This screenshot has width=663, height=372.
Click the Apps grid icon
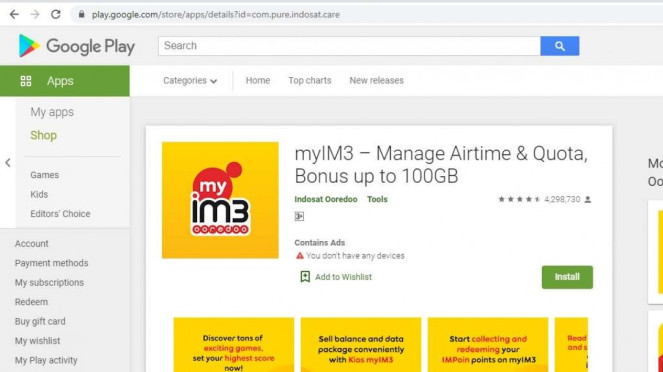[x=26, y=81]
